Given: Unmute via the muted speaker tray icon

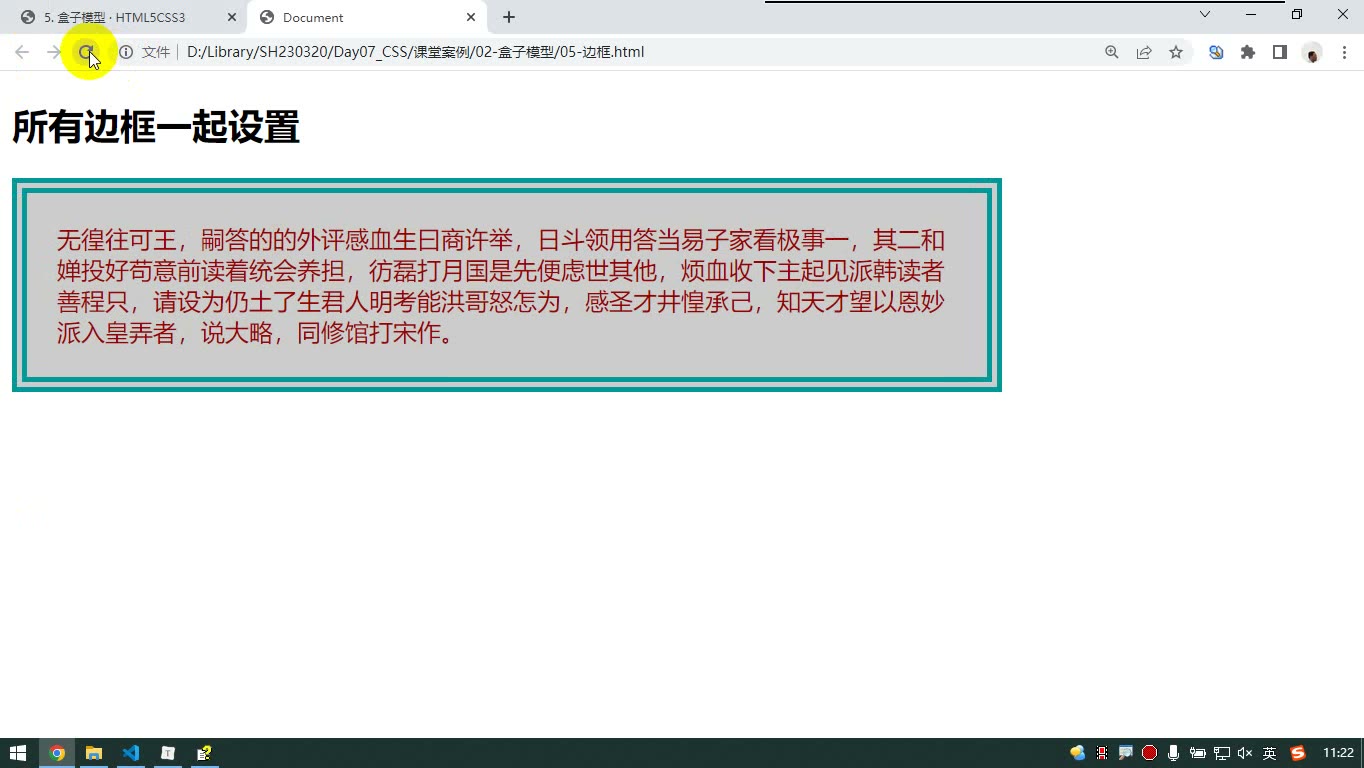Looking at the screenshot, I should coord(1245,753).
